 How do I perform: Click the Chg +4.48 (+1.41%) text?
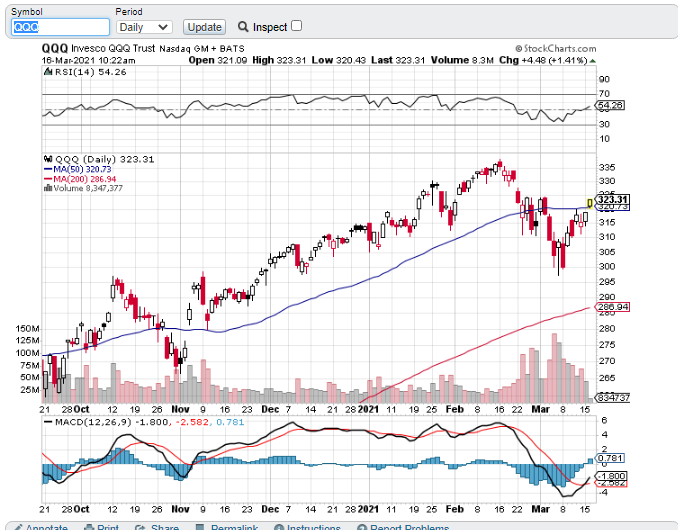(543, 60)
